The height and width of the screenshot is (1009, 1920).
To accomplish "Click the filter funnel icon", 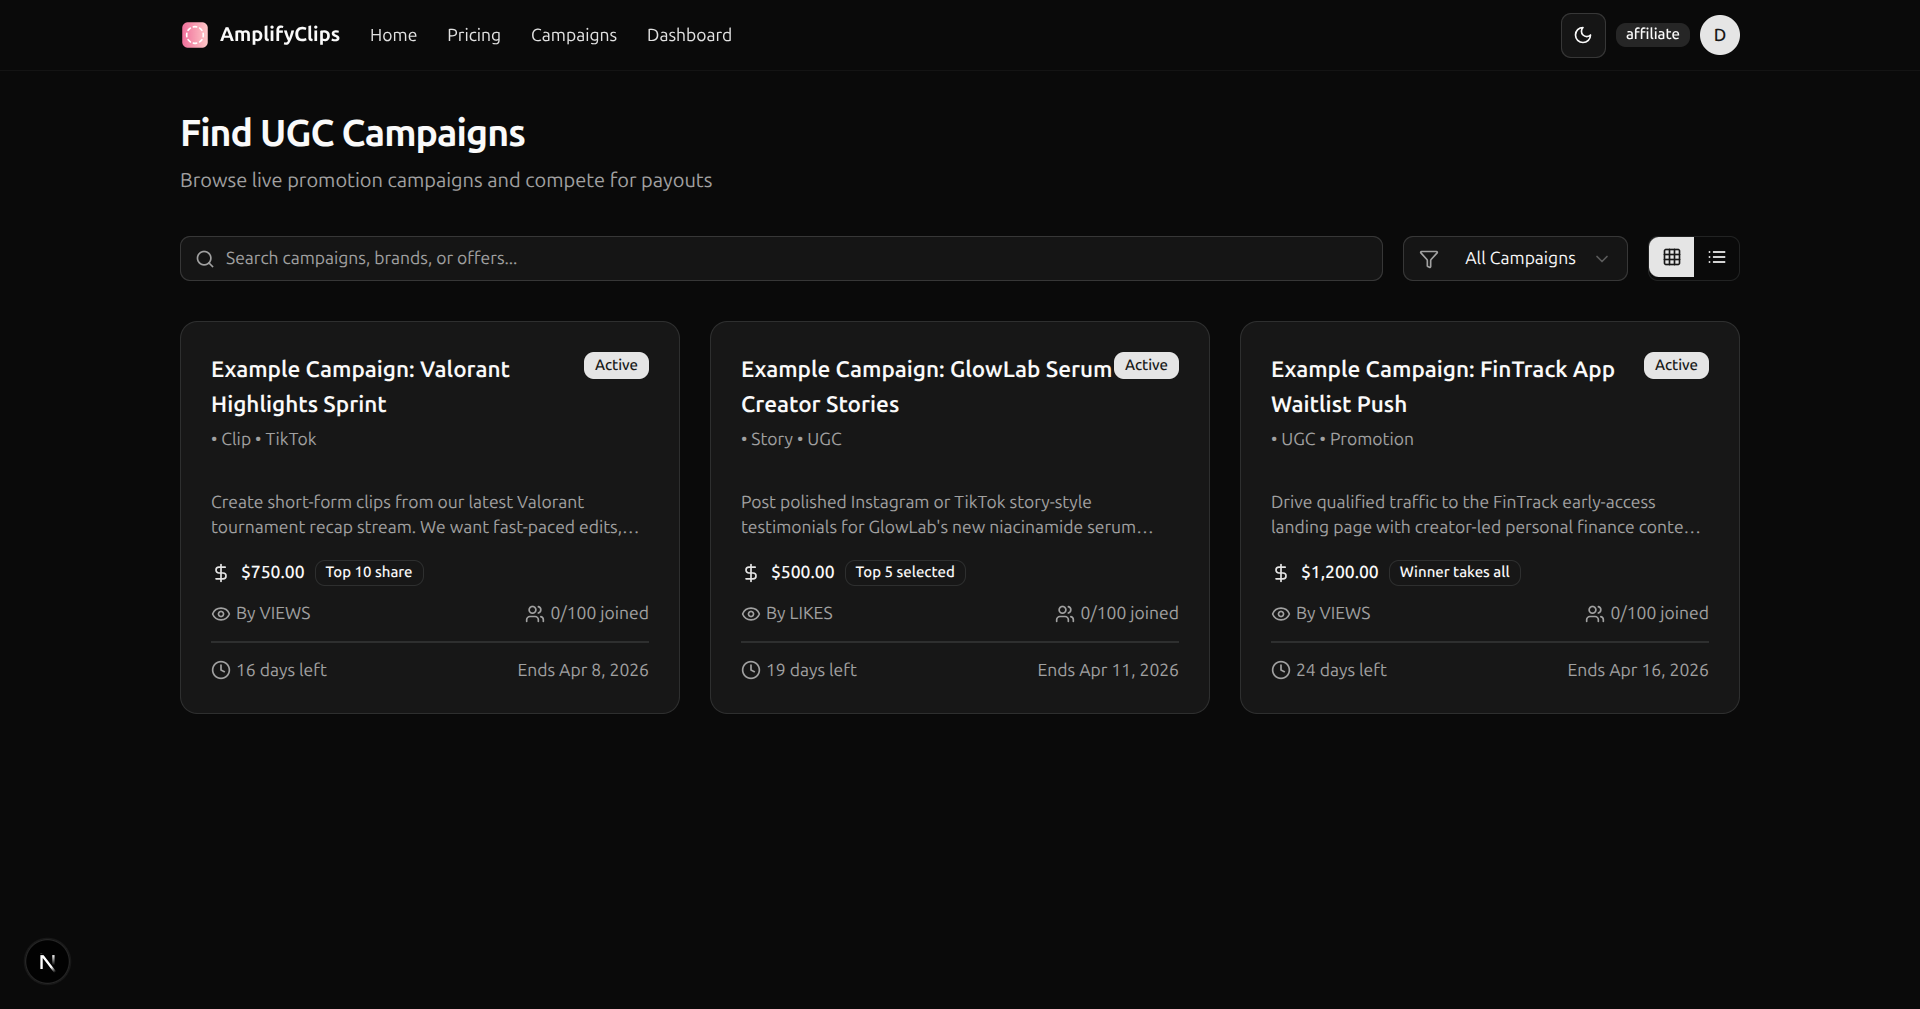I will [x=1429, y=259].
